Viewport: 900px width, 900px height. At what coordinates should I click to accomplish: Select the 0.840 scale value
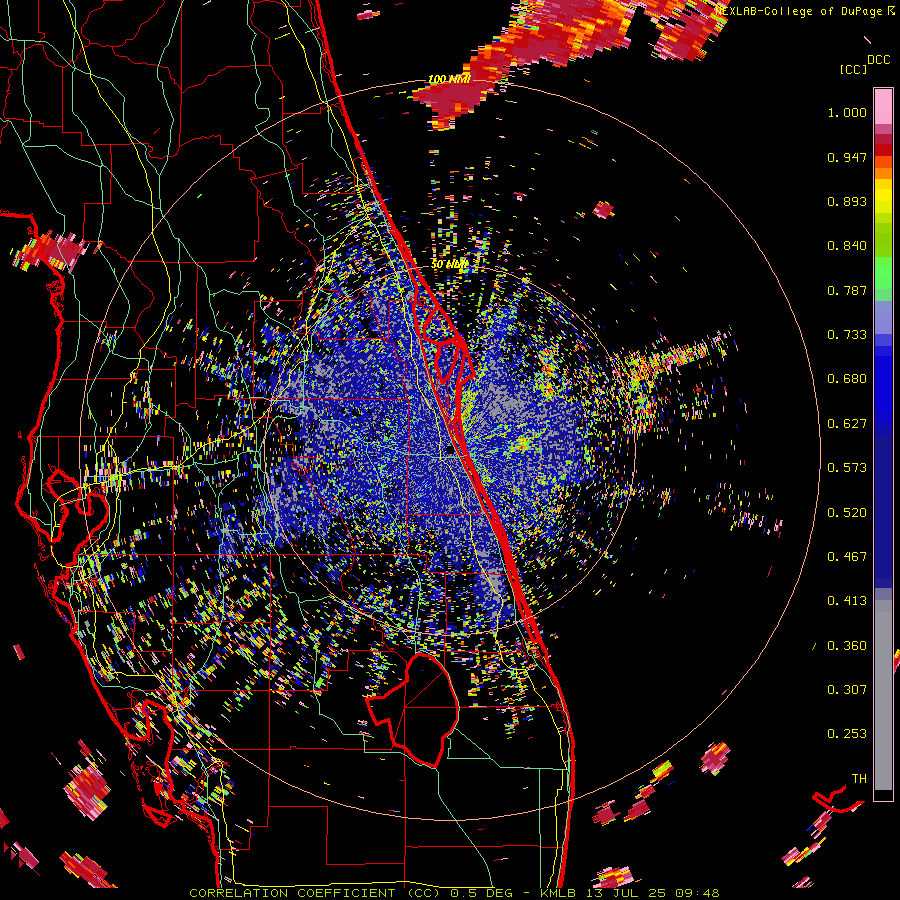[847, 246]
